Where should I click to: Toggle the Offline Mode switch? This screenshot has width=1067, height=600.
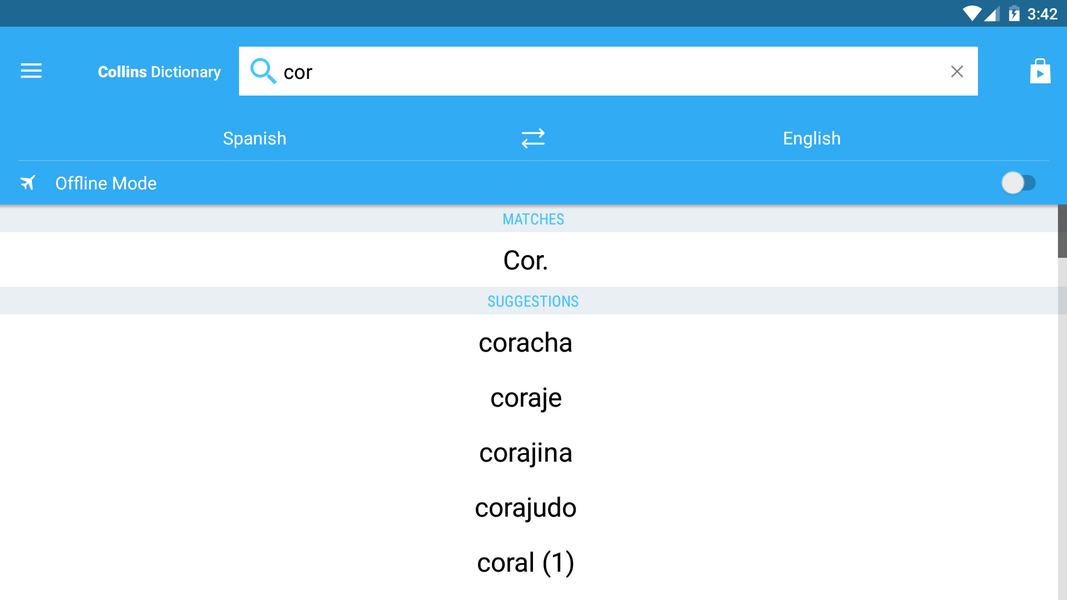click(x=1018, y=183)
